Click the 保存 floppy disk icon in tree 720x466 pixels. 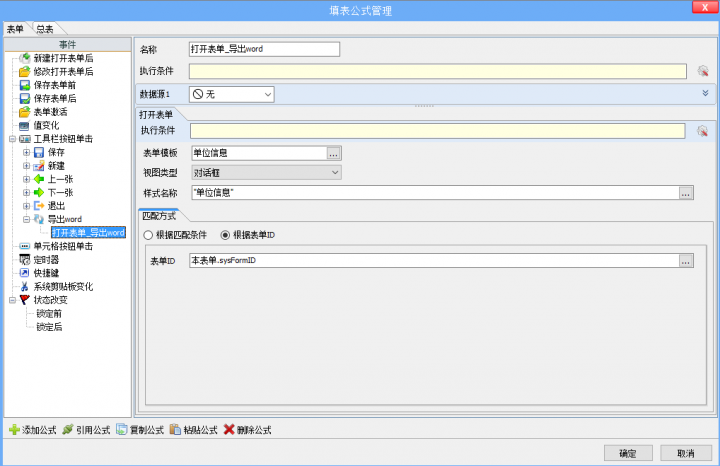[x=39, y=152]
